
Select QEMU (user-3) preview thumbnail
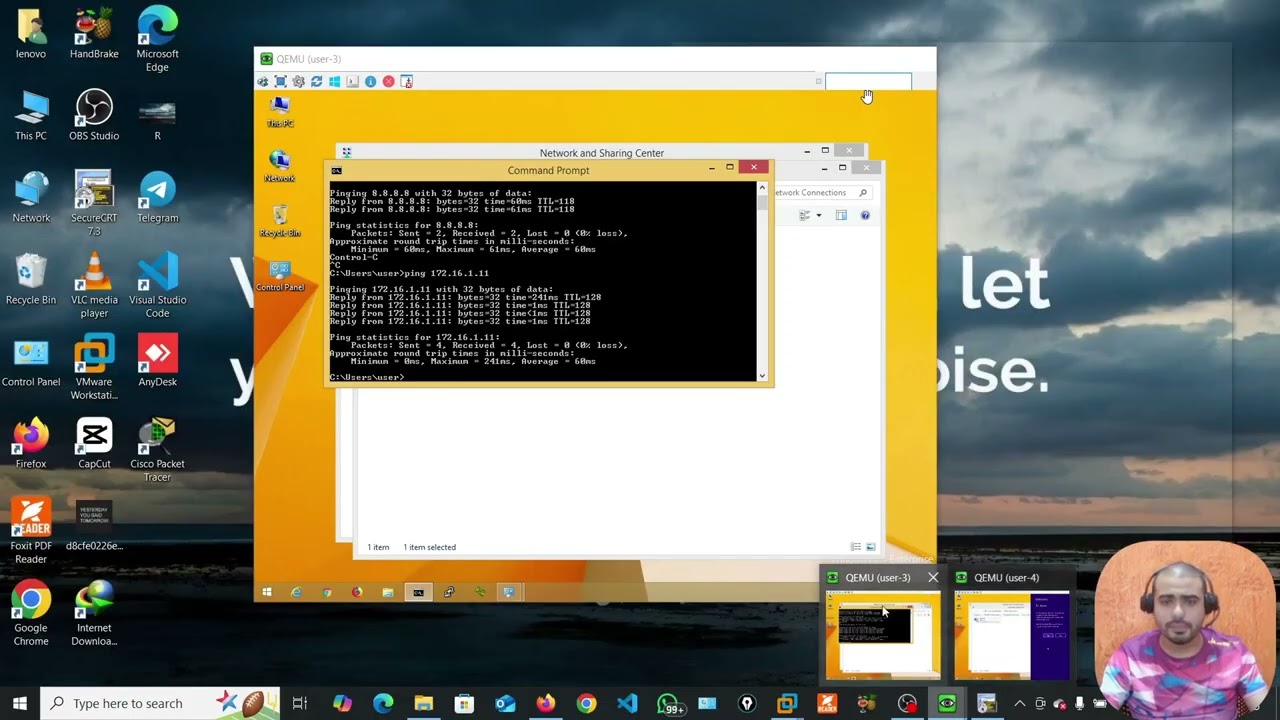(x=882, y=634)
